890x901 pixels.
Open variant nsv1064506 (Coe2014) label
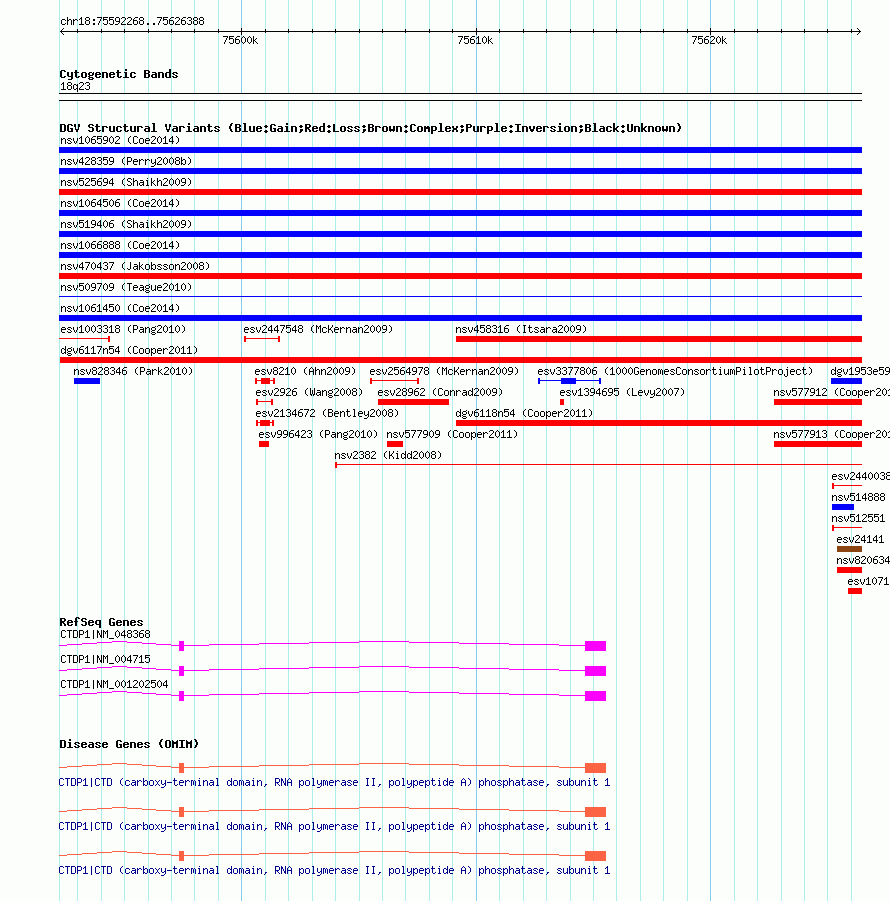[120, 203]
